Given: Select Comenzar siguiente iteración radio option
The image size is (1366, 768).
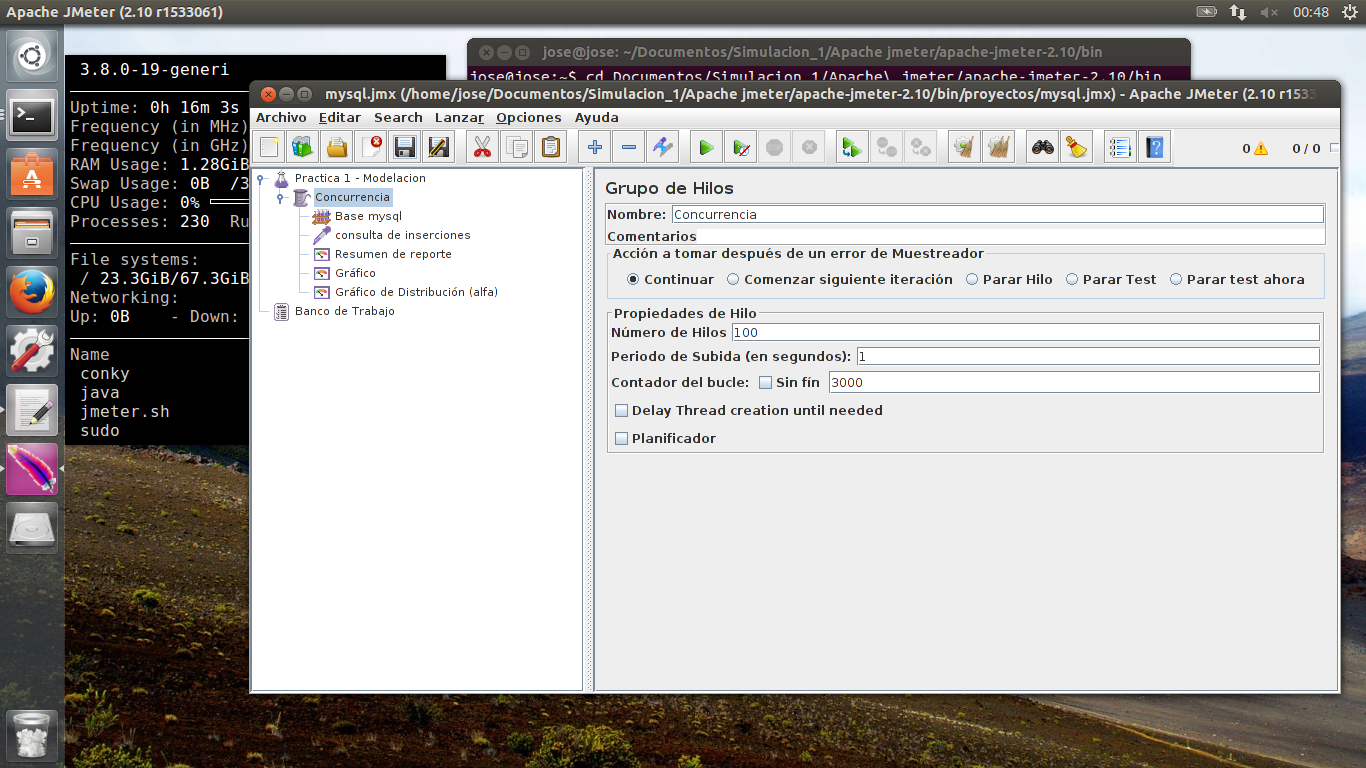Looking at the screenshot, I should tap(733, 280).
